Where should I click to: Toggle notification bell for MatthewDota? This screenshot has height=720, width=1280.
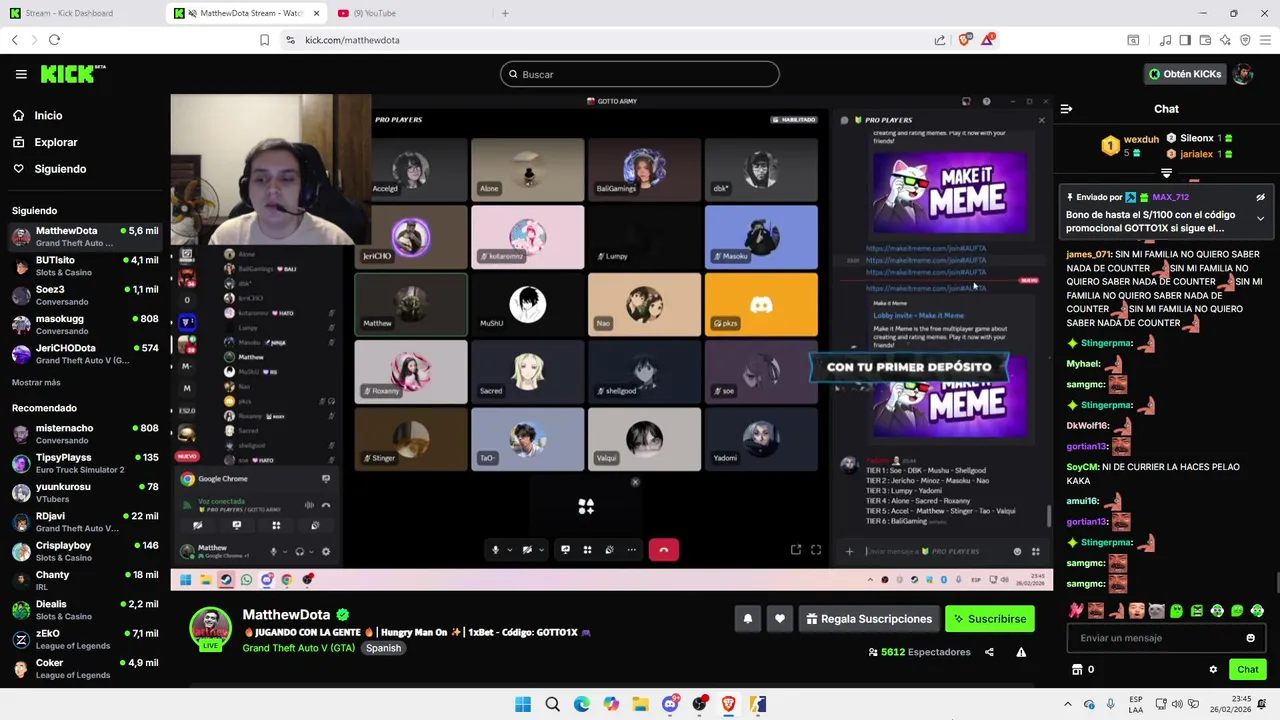tap(747, 619)
